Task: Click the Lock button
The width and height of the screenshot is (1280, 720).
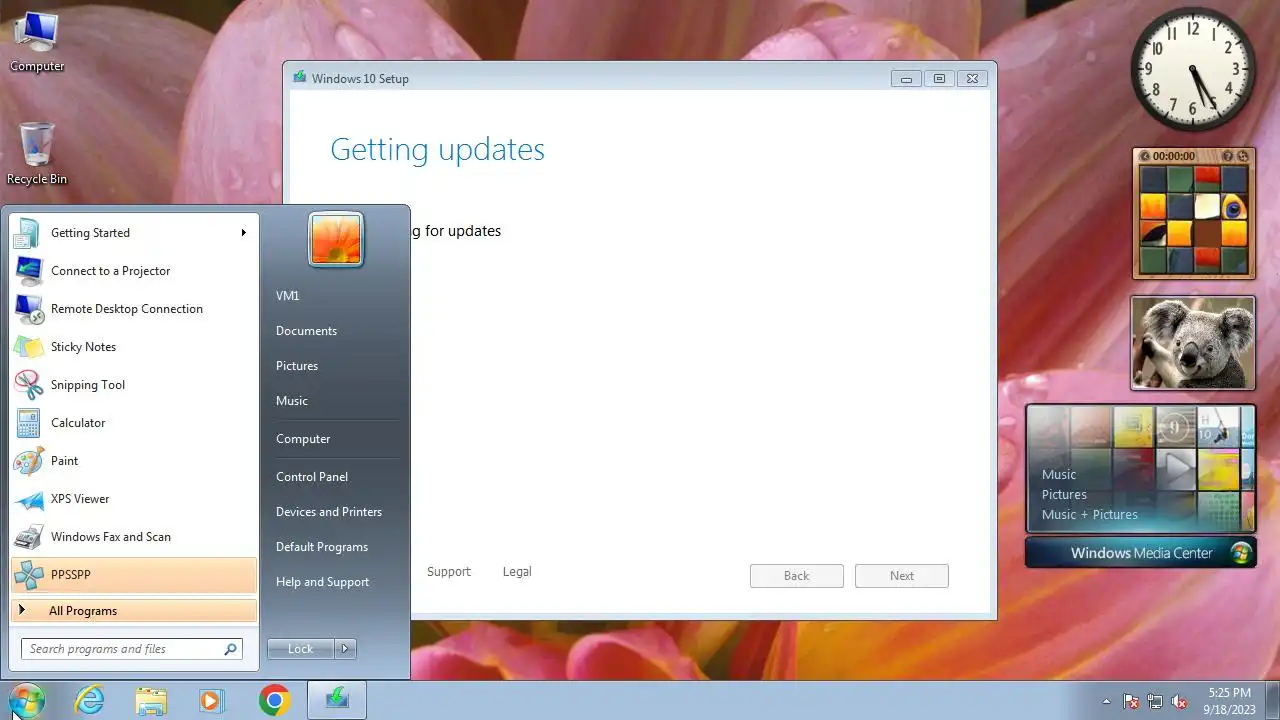Action: tap(301, 649)
